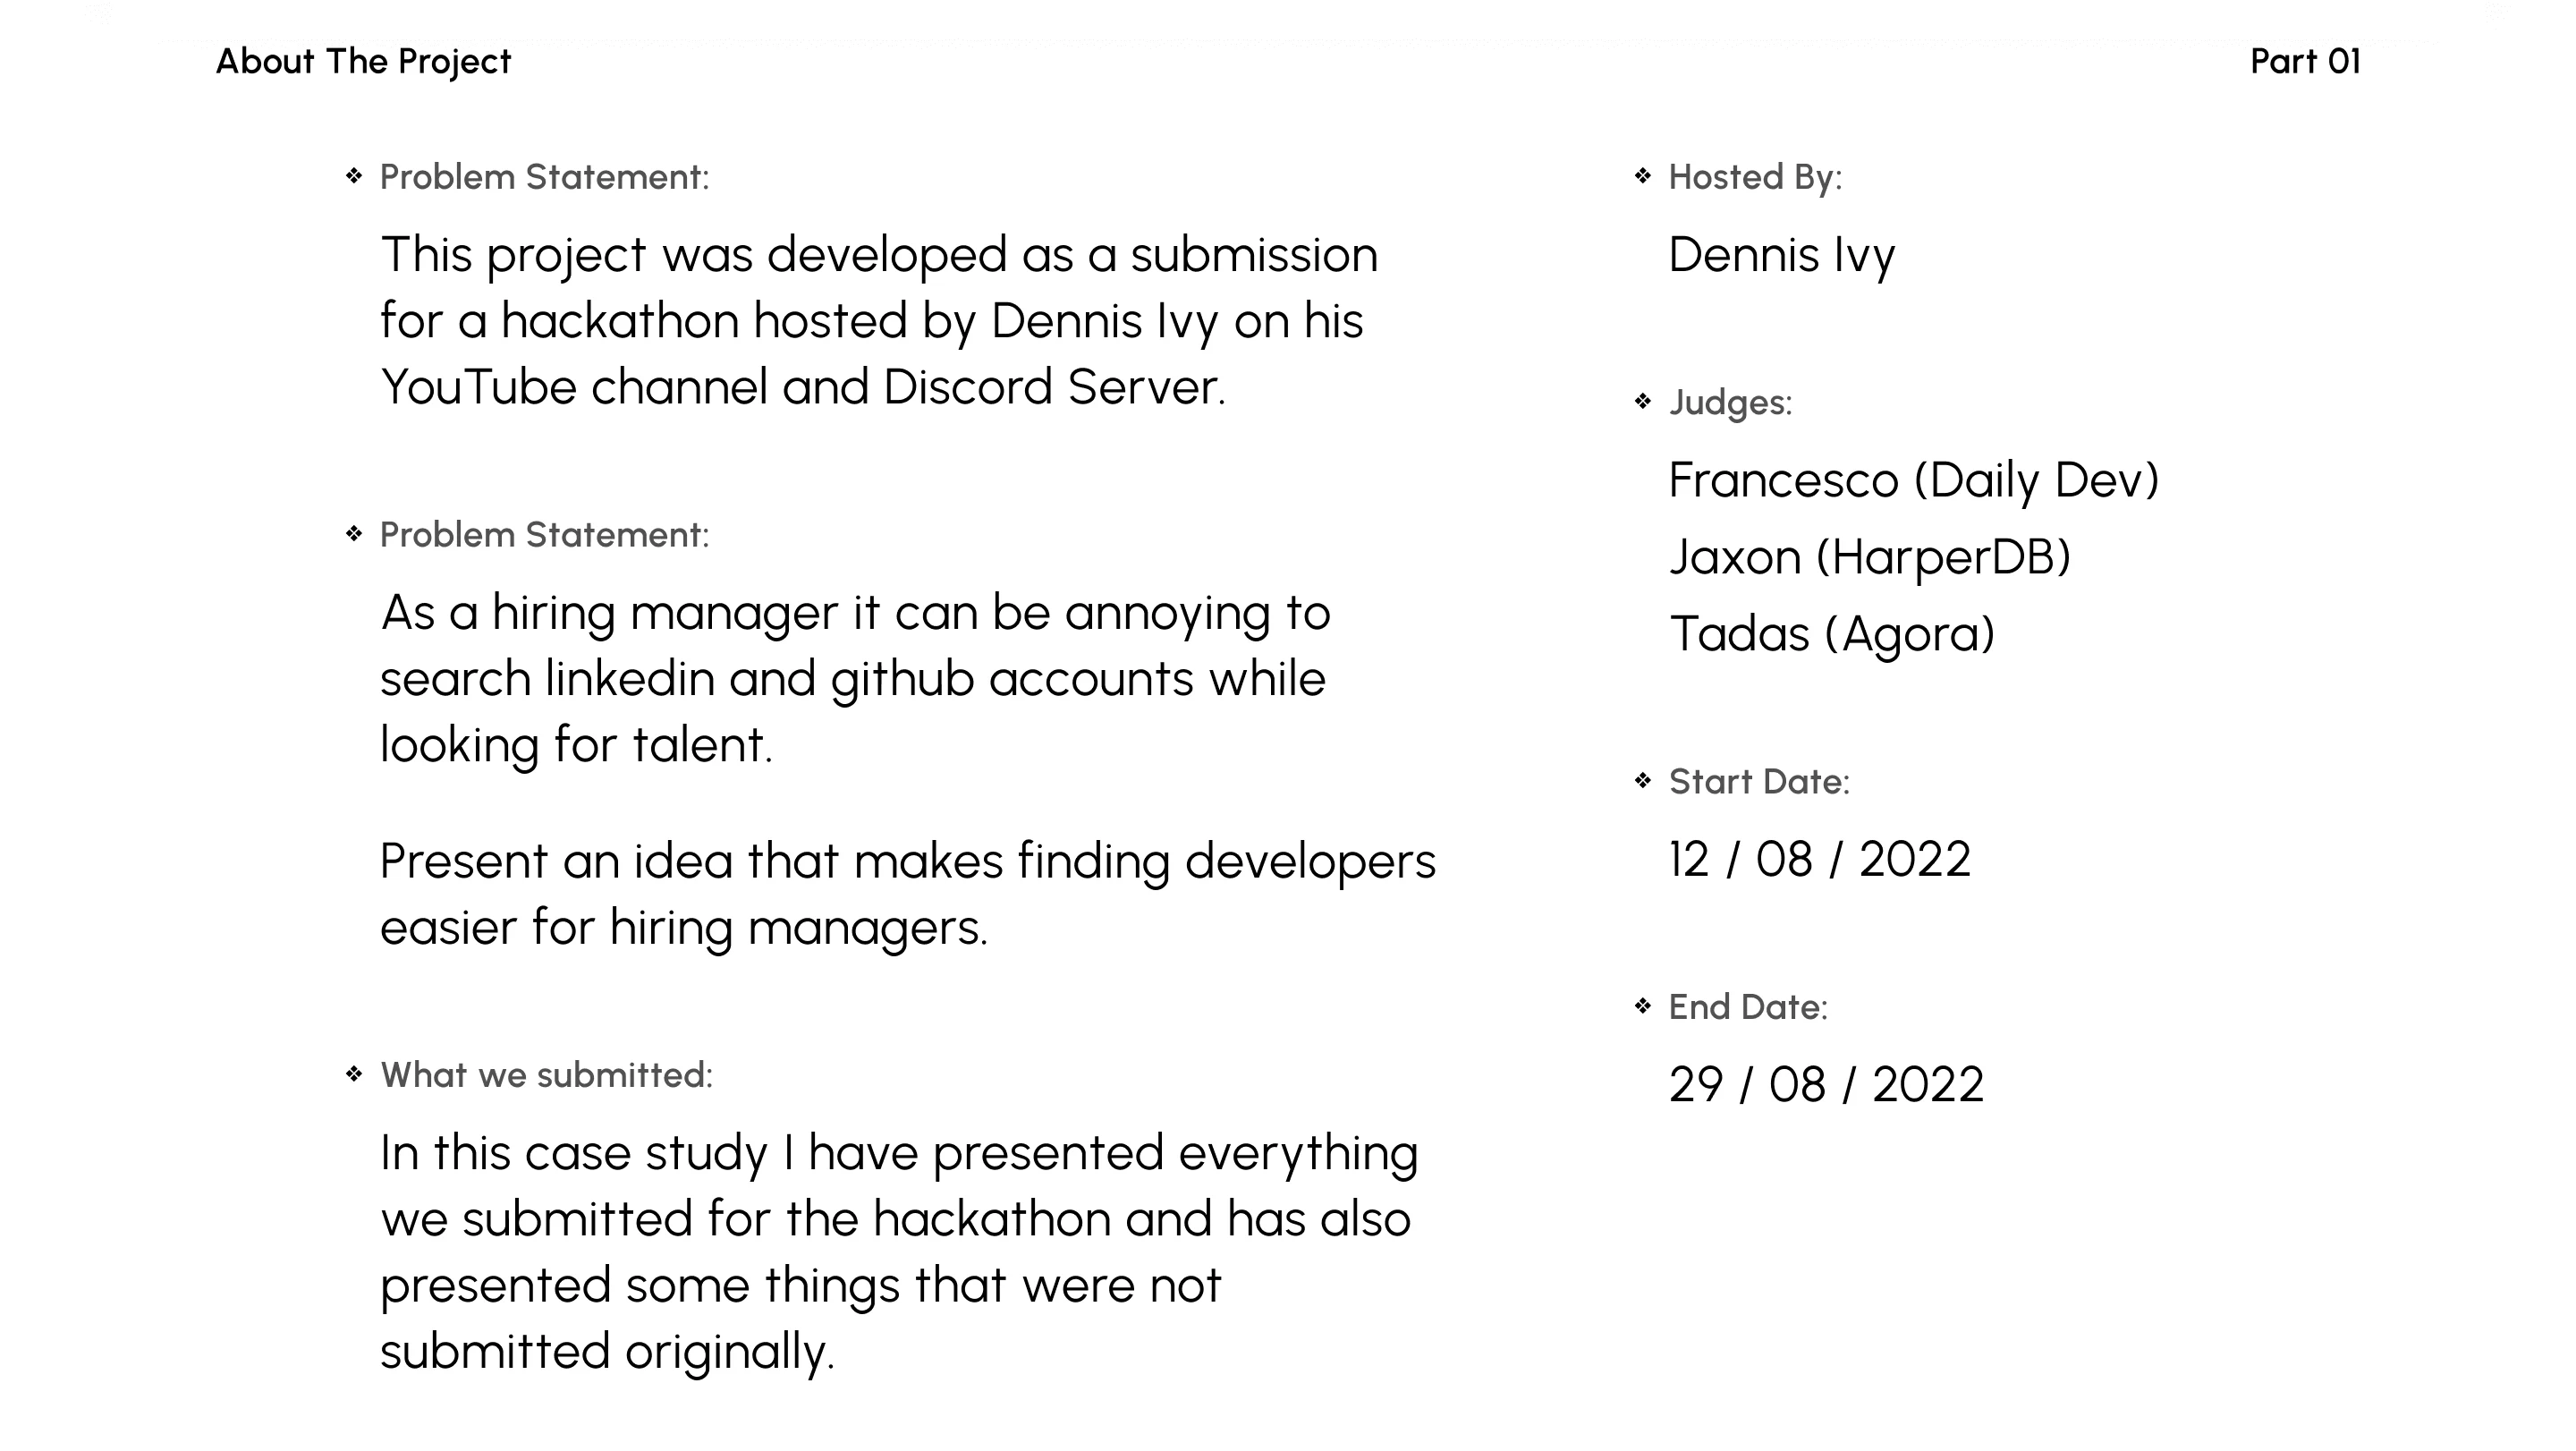This screenshot has width=2576, height=1451.
Task: Click the diamond bullet beside What we submitted
Action: (354, 1074)
